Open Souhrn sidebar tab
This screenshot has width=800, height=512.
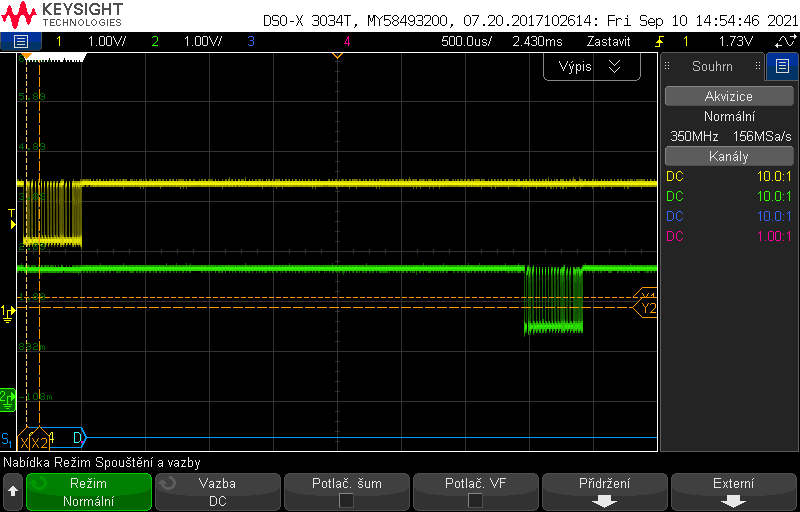click(712, 66)
